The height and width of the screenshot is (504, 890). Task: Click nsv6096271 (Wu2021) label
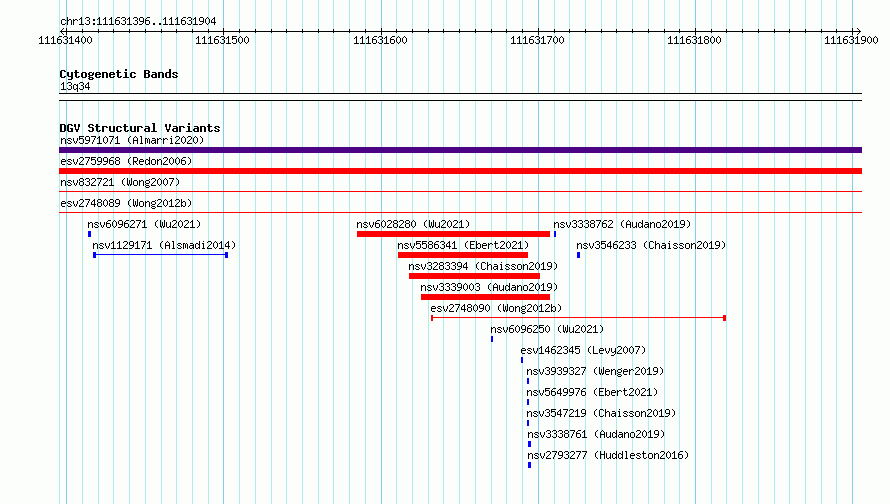click(x=144, y=224)
